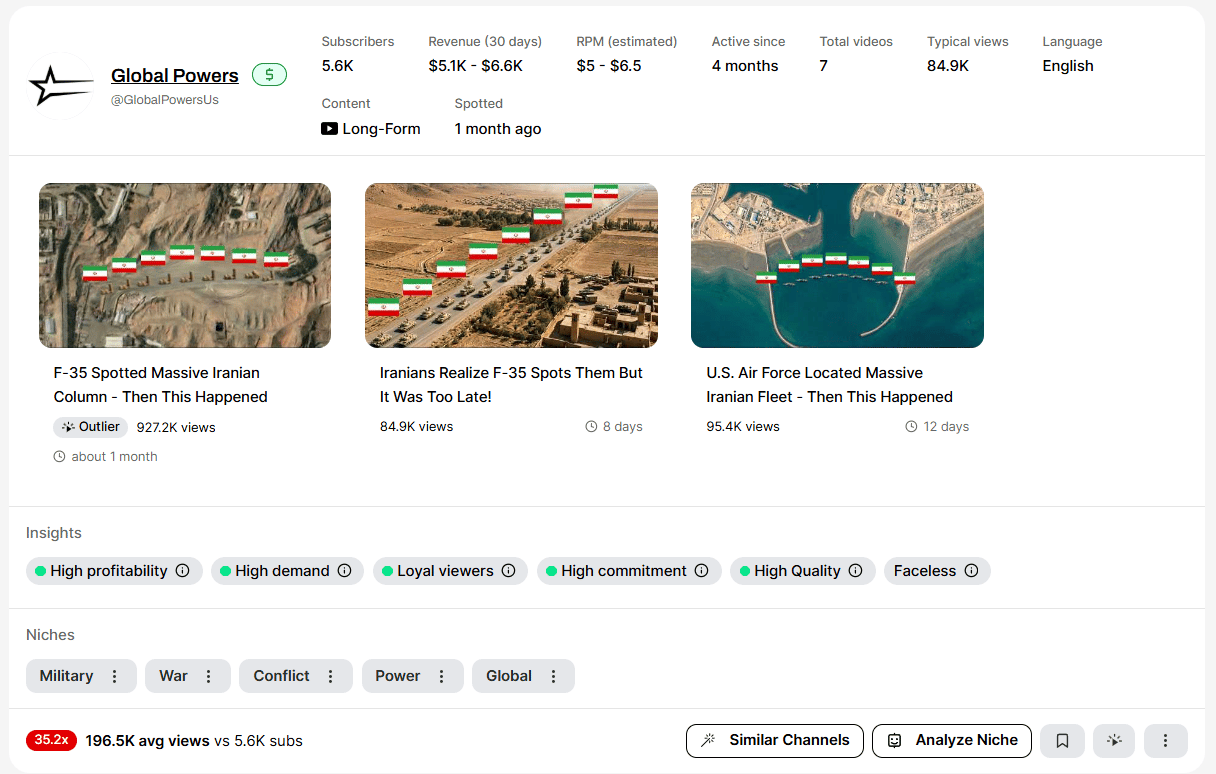Show info for High profitability insight

pos(183,571)
